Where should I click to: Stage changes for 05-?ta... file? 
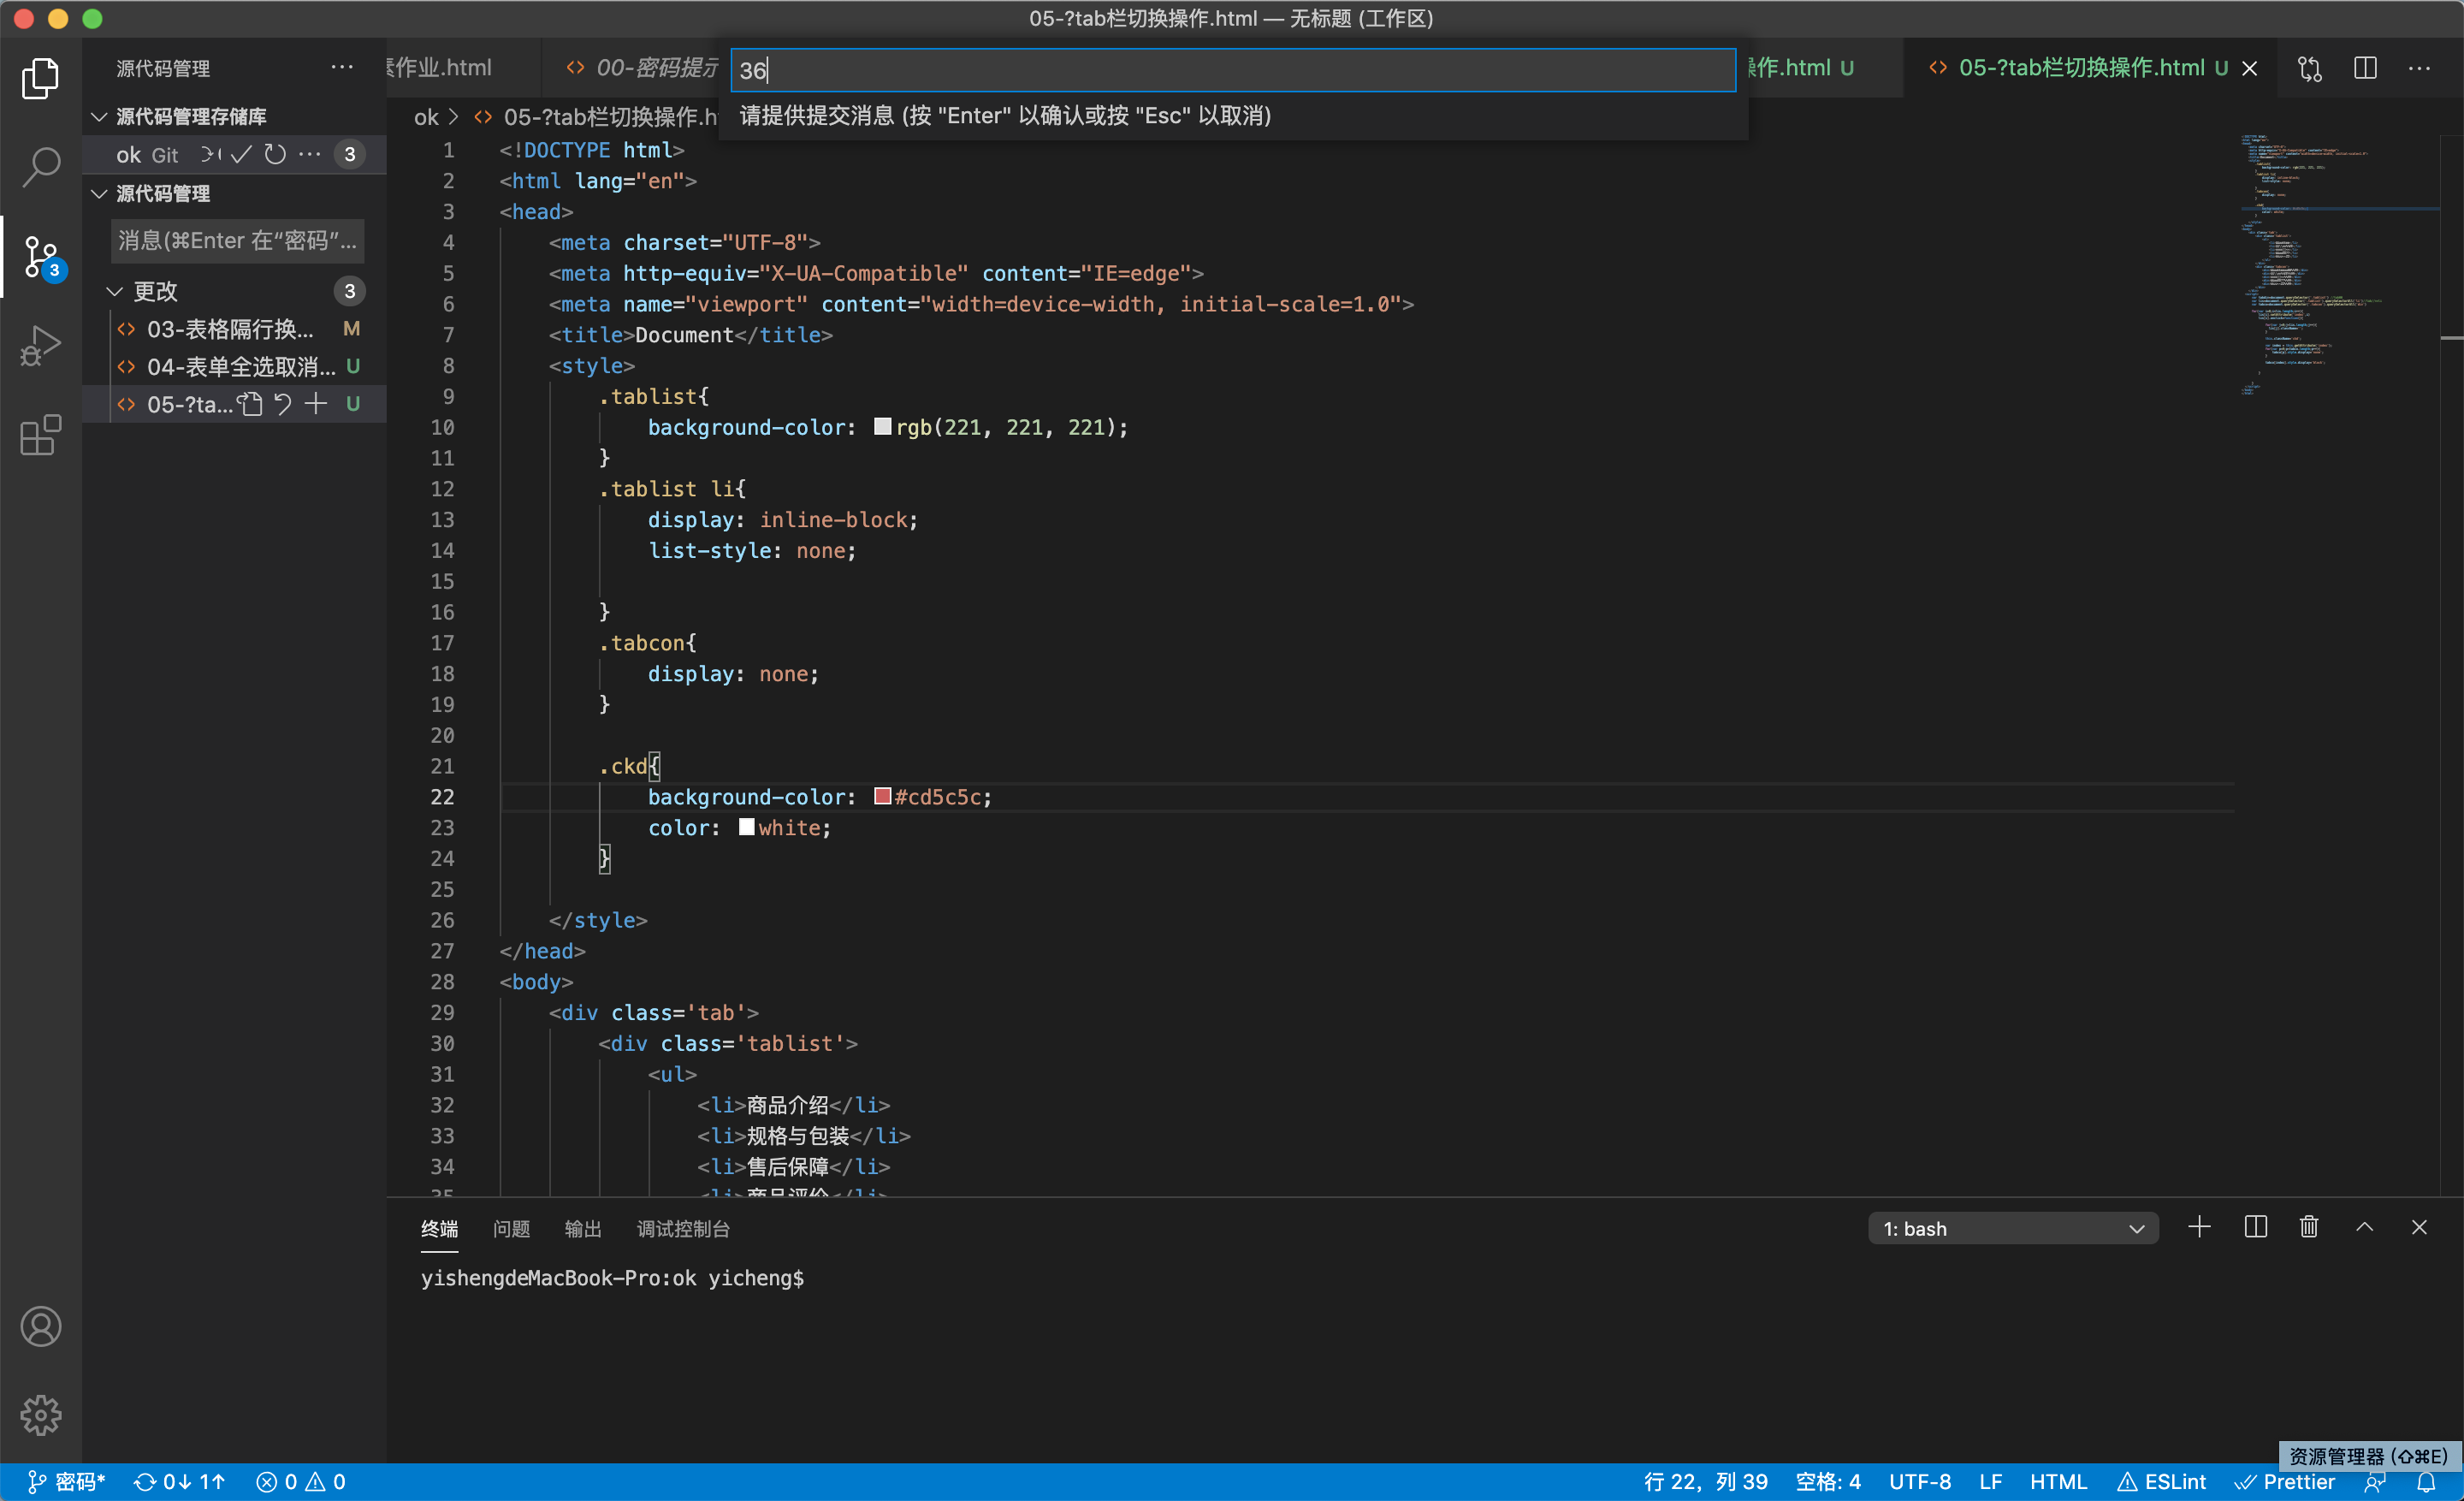pos(316,404)
